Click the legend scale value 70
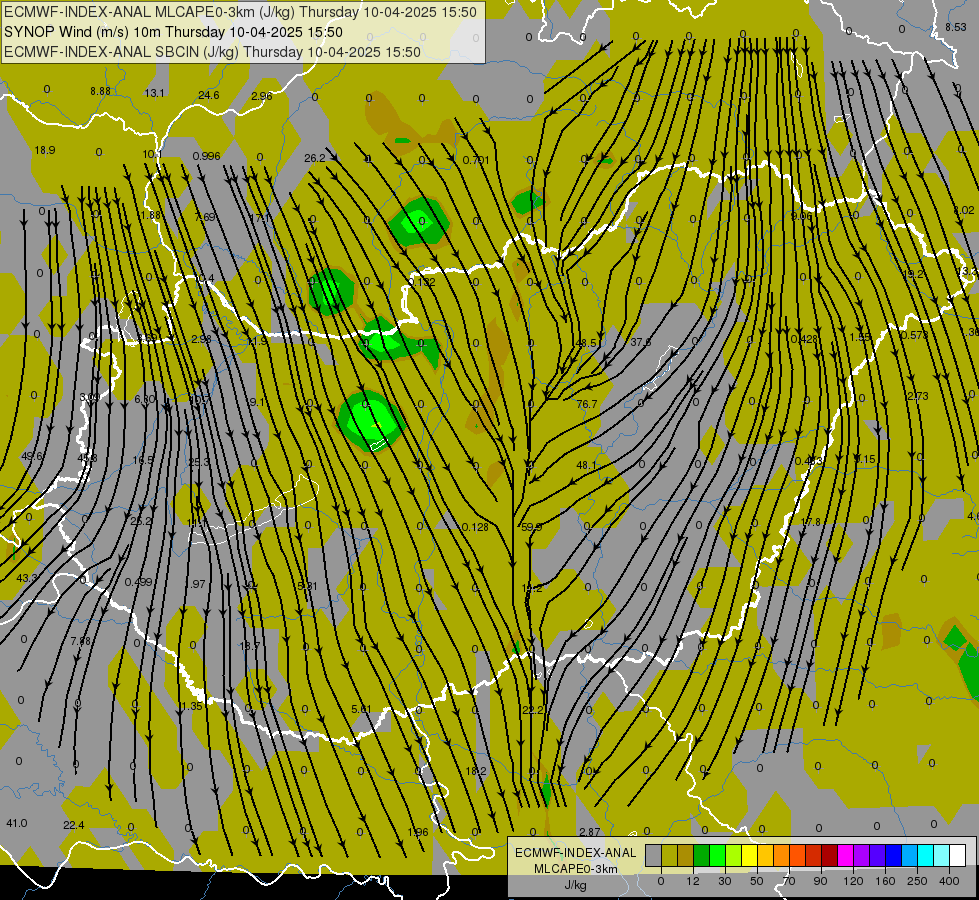Viewport: 979px width, 900px height. tap(789, 881)
